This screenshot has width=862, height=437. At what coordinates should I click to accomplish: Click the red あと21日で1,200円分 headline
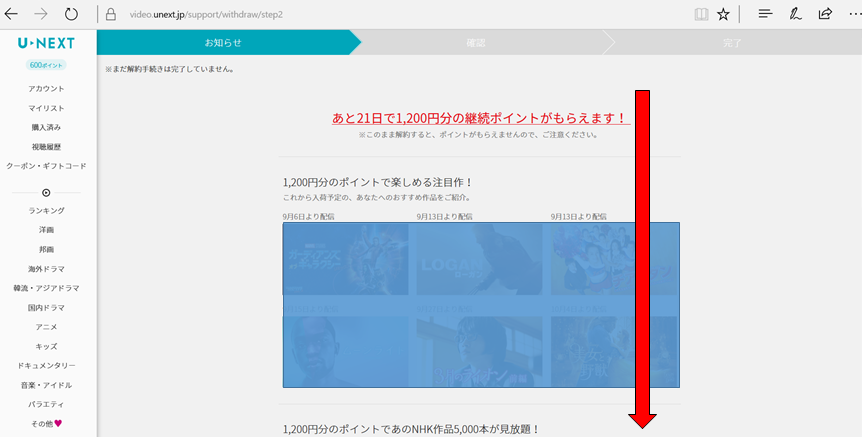(479, 118)
